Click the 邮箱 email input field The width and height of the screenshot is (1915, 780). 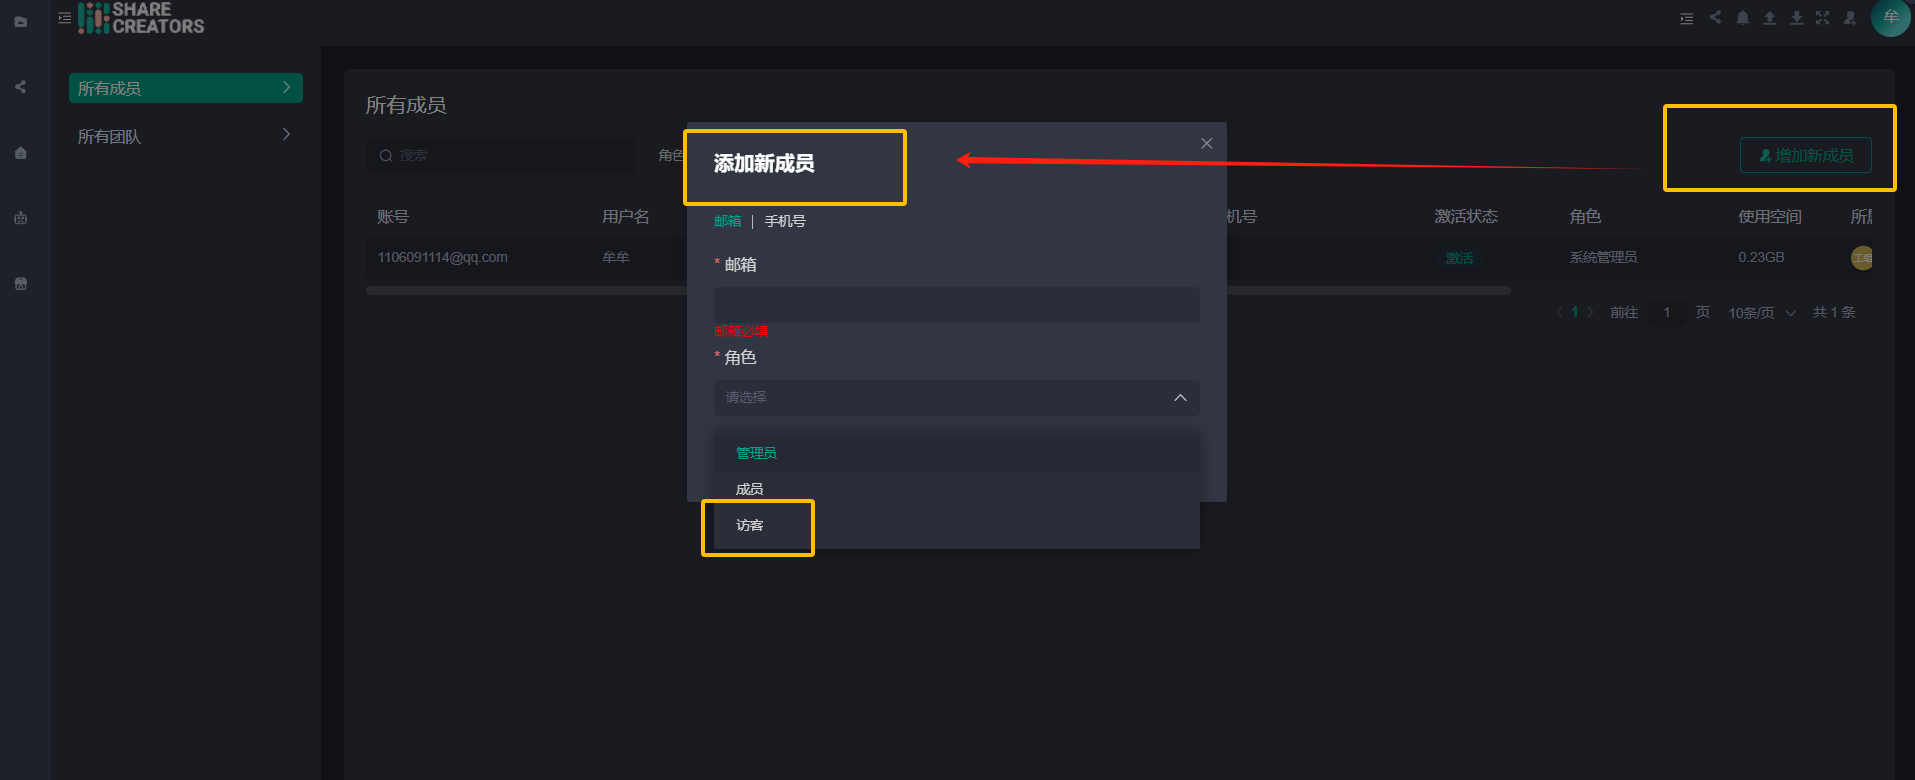pos(956,305)
